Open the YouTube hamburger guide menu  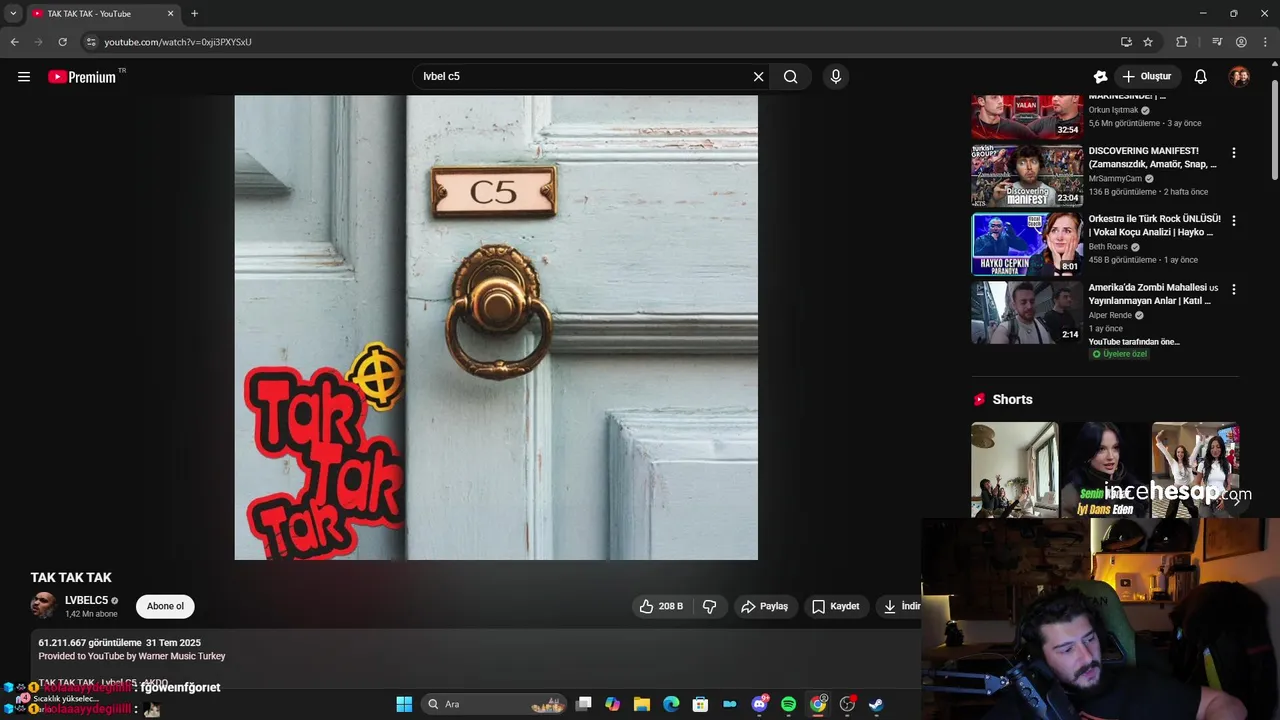click(x=24, y=77)
